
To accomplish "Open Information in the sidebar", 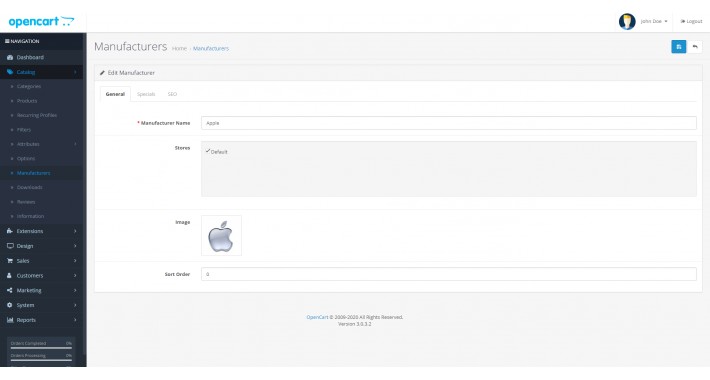I will pos(30,216).
